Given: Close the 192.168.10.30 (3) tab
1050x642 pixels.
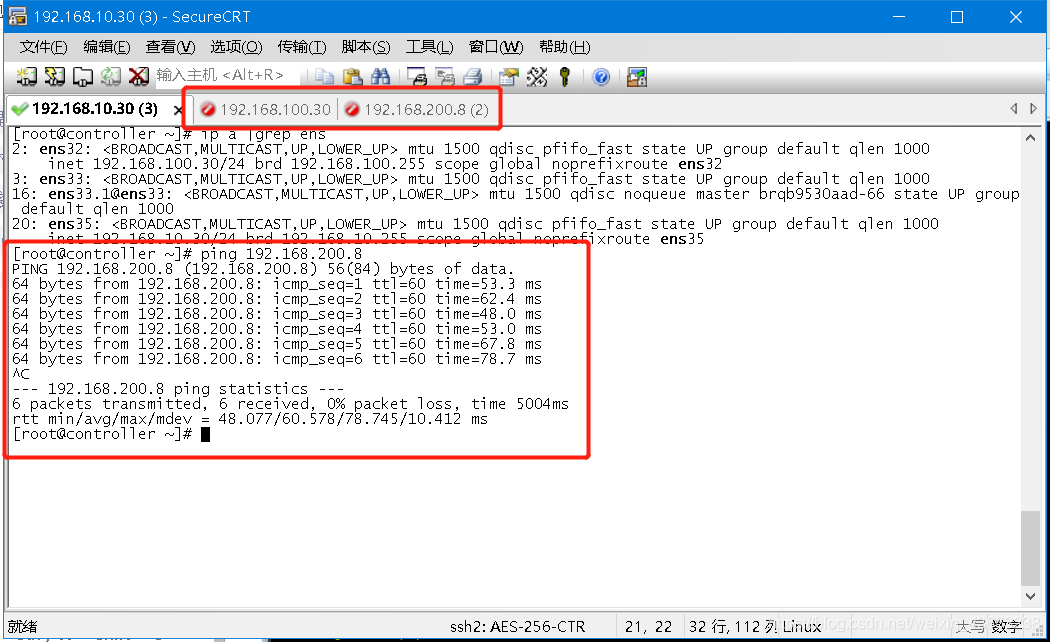Looking at the screenshot, I should (177, 110).
